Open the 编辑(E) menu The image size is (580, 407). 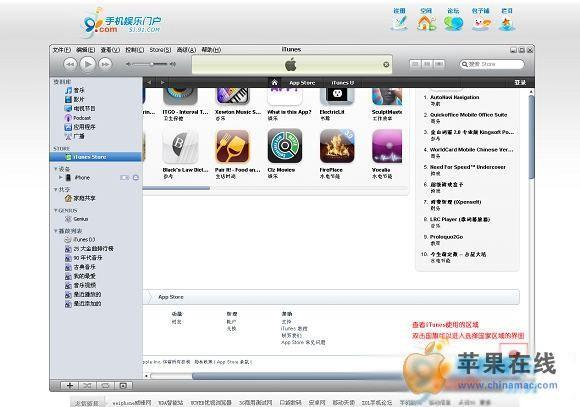pos(85,50)
